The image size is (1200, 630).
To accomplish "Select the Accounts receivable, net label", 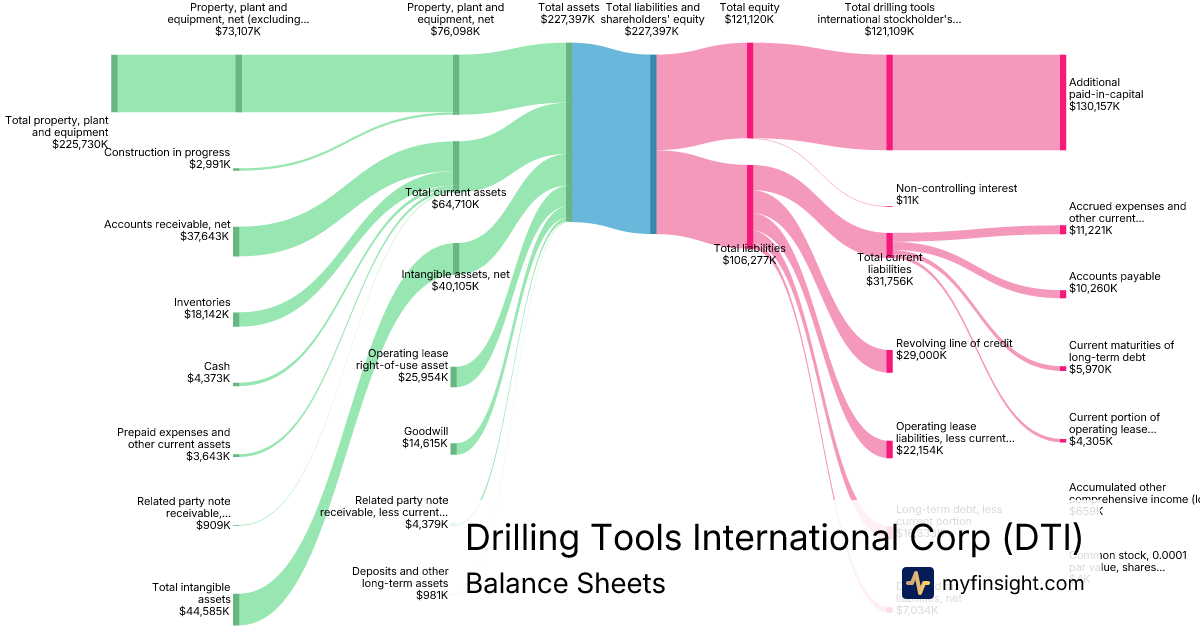I will point(167,230).
